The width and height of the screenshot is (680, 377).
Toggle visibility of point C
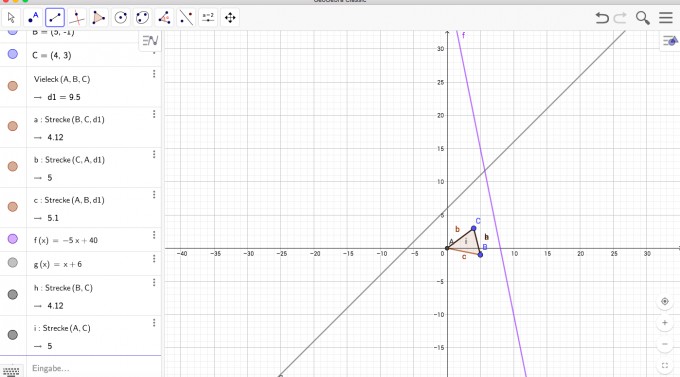(13, 54)
